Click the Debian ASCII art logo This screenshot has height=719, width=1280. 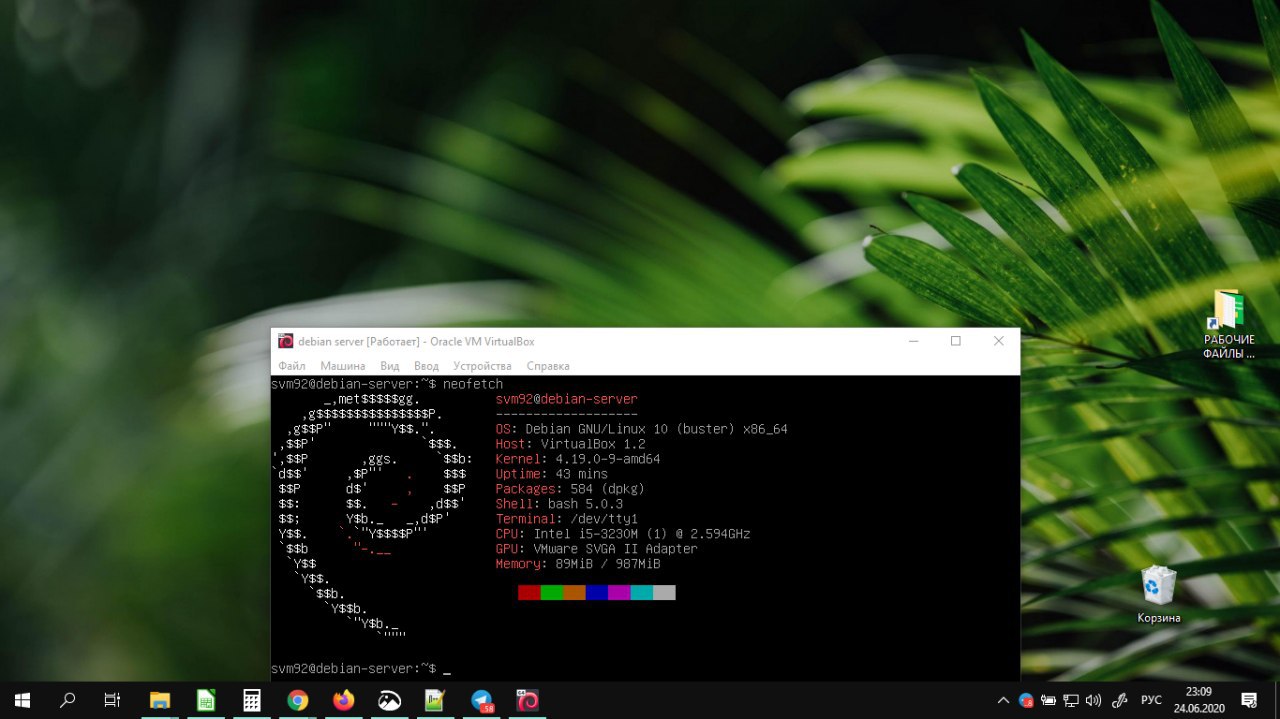point(372,515)
